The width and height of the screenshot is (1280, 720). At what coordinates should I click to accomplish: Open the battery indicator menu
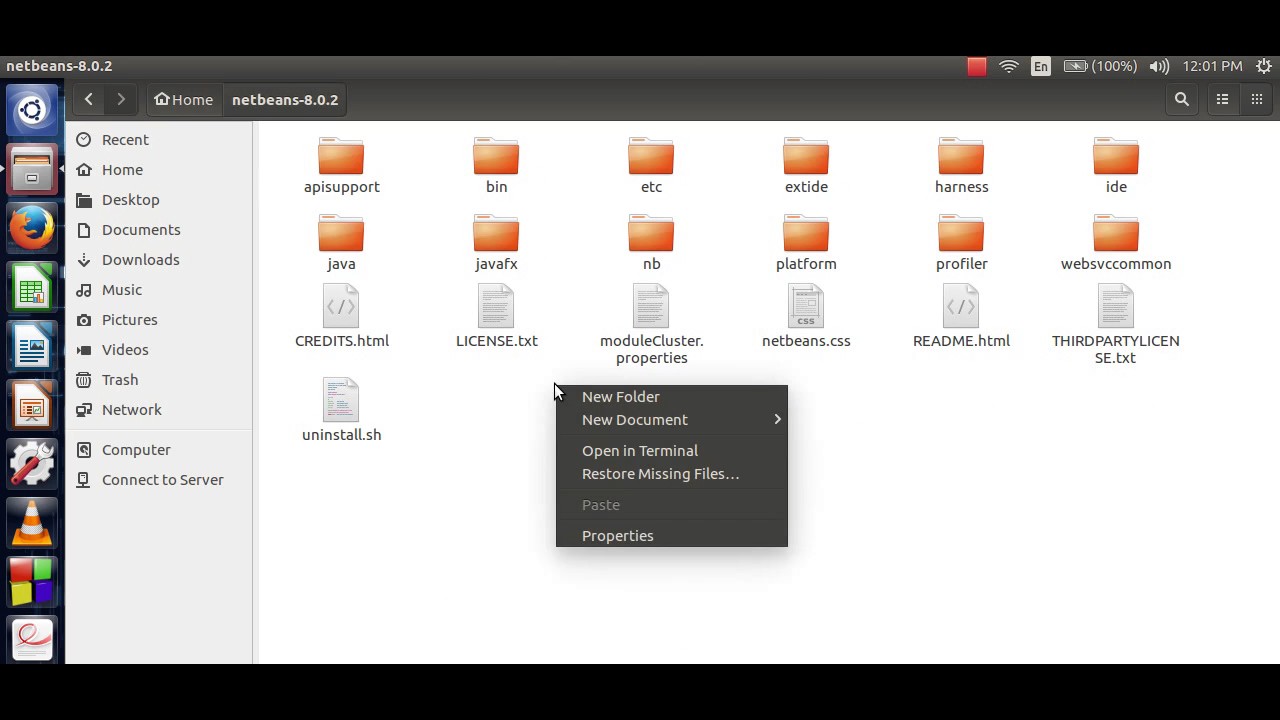[1100, 66]
